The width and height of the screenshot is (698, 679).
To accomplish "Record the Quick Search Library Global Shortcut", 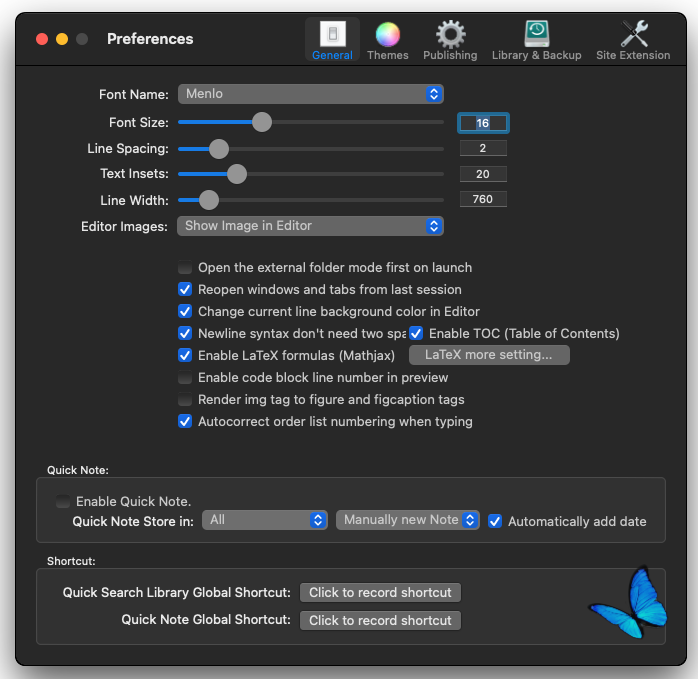I will [380, 593].
